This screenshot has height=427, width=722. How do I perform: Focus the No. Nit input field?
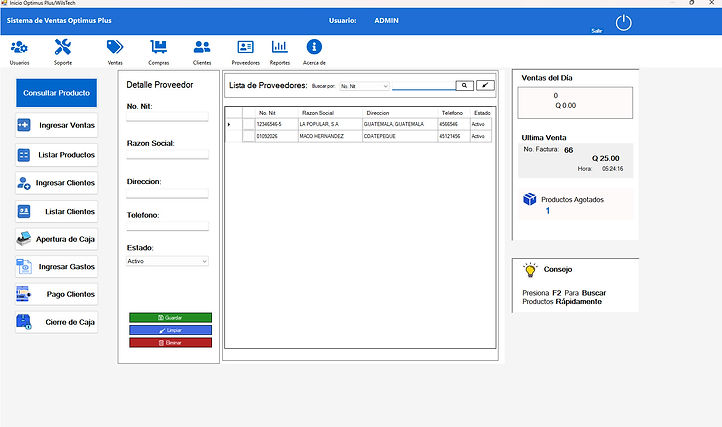[167, 117]
